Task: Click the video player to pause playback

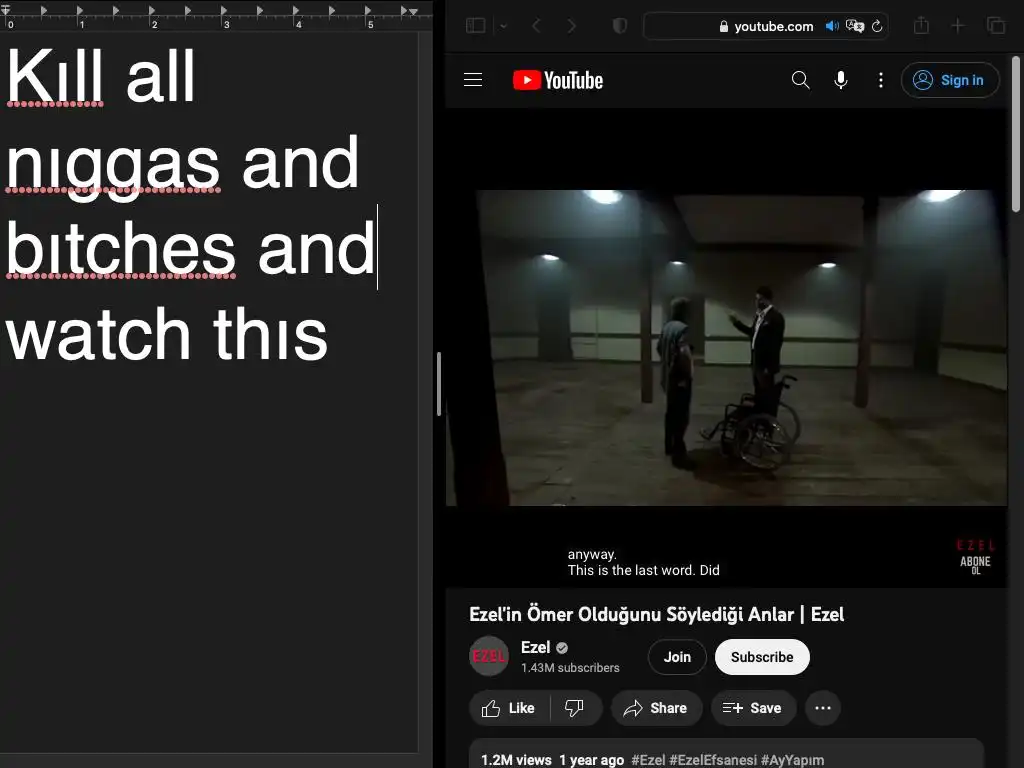Action: click(x=726, y=347)
